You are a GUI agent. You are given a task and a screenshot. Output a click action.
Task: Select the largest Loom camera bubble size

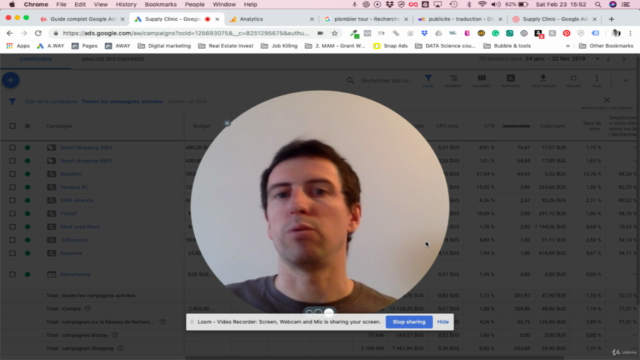[329, 313]
